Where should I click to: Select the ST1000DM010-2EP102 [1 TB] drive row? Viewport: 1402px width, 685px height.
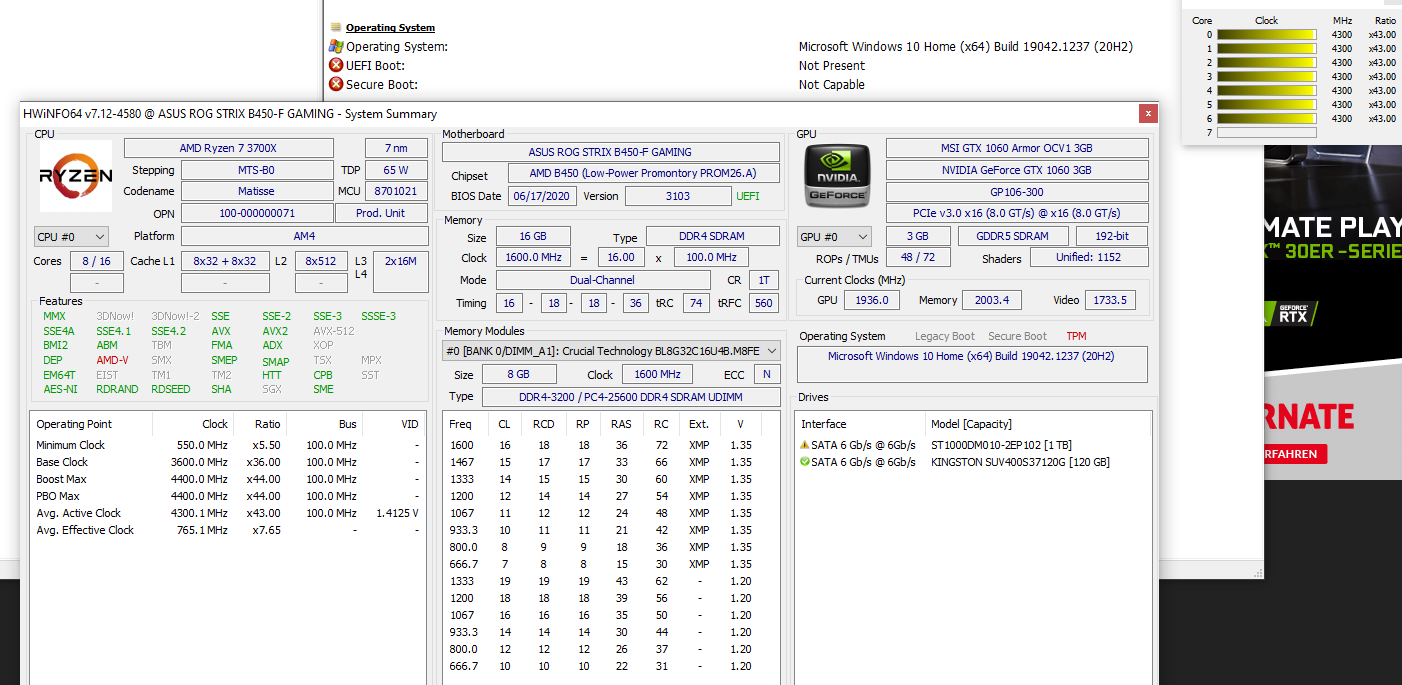click(973, 445)
